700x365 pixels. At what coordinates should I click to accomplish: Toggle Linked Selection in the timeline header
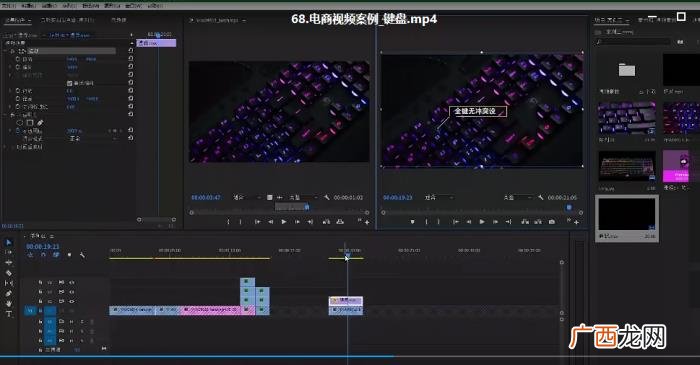click(x=56, y=255)
